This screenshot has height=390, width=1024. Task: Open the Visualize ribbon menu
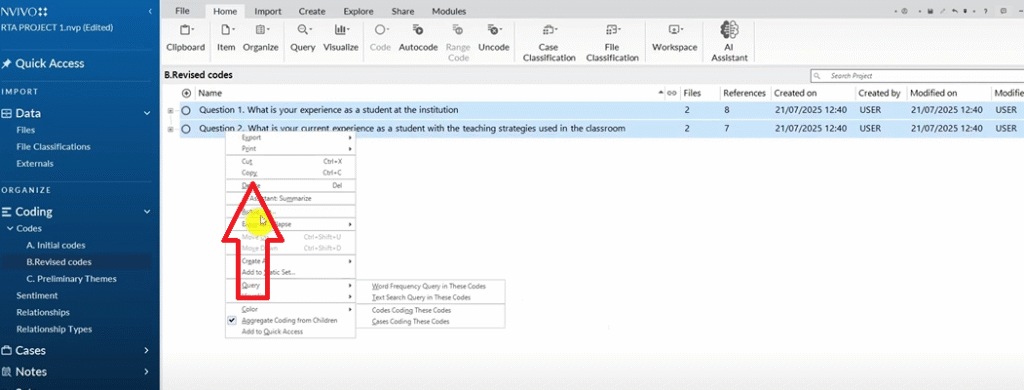tap(341, 39)
